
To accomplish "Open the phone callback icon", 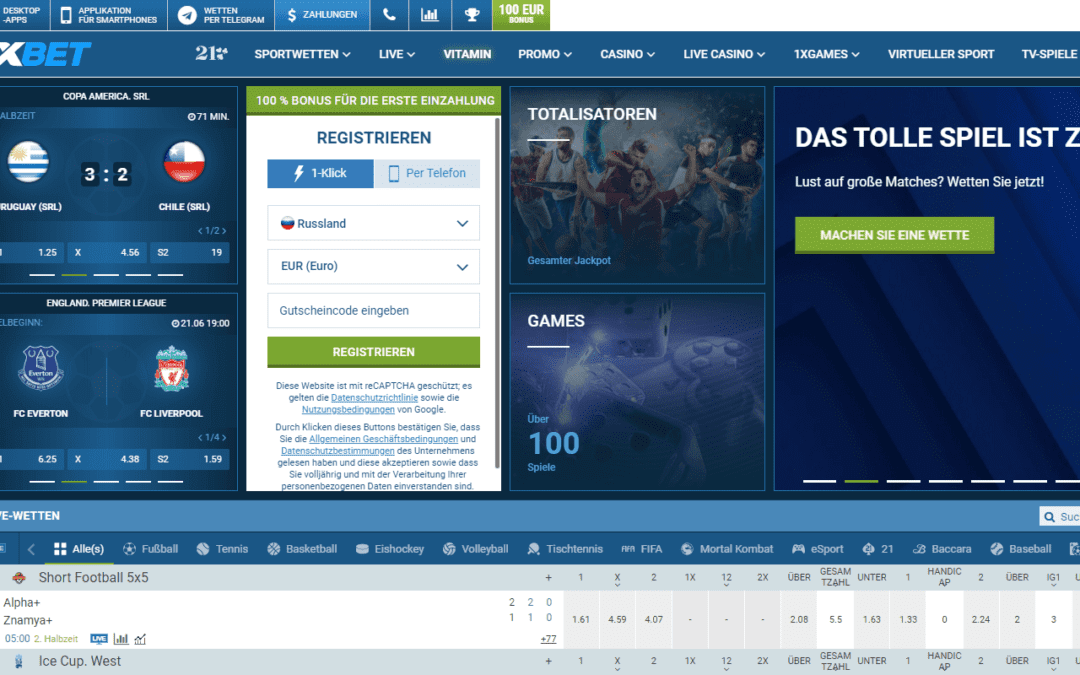I will point(389,14).
